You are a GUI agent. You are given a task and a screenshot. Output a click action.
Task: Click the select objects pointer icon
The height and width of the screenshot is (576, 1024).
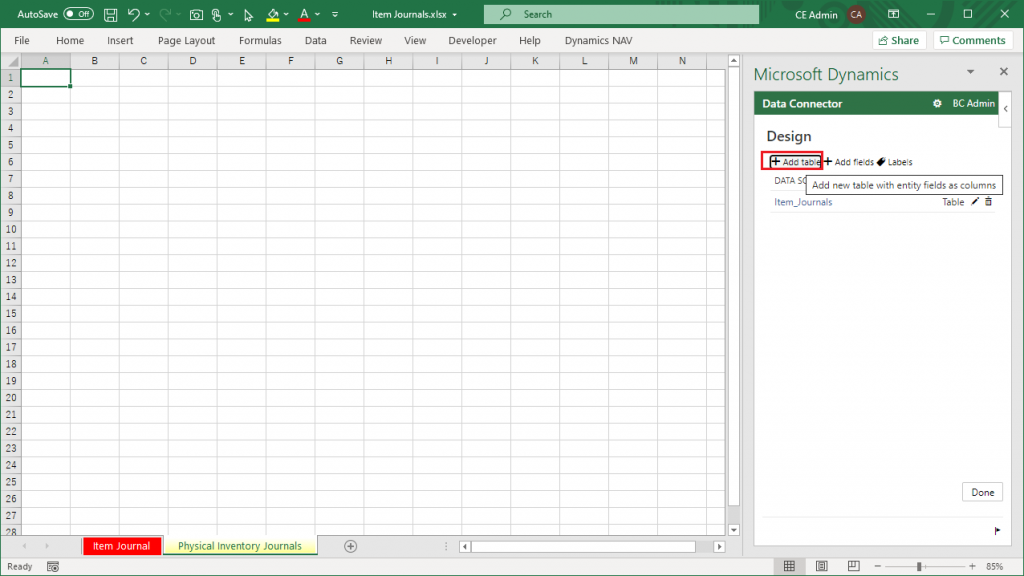pos(248,14)
